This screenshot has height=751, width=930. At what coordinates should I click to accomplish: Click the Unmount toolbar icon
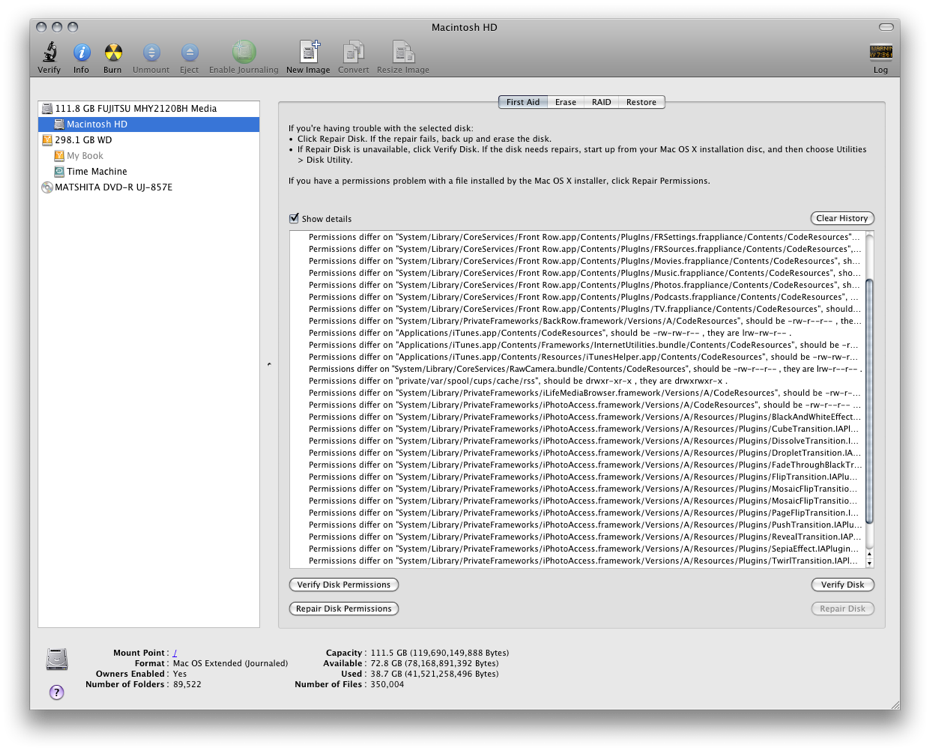(x=151, y=52)
